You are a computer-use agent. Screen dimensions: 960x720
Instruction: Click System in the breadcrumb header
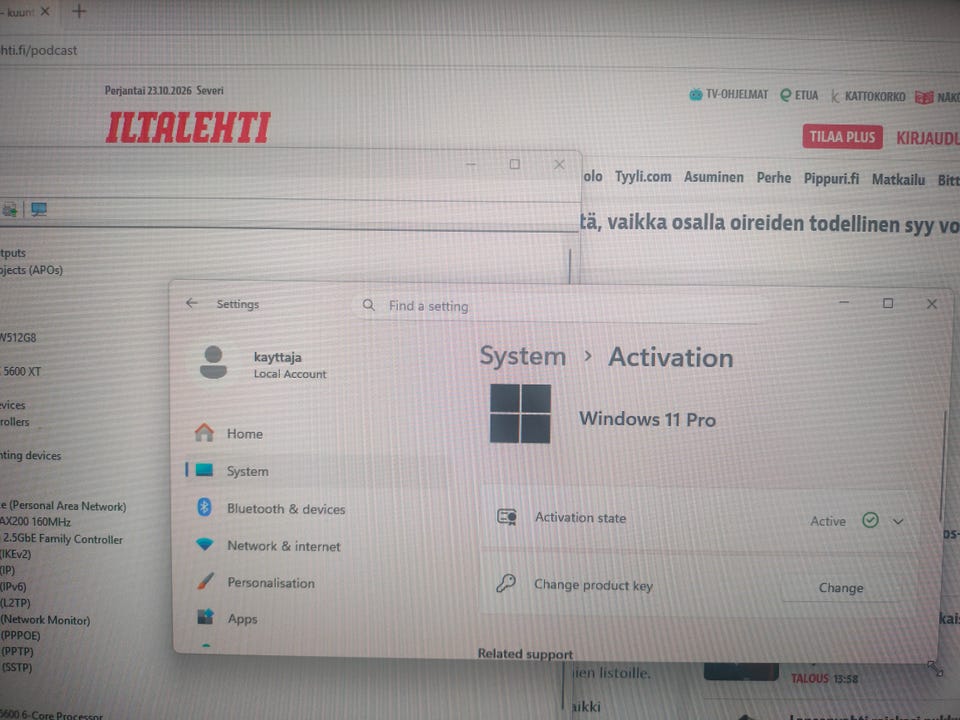pyautogui.click(x=523, y=356)
